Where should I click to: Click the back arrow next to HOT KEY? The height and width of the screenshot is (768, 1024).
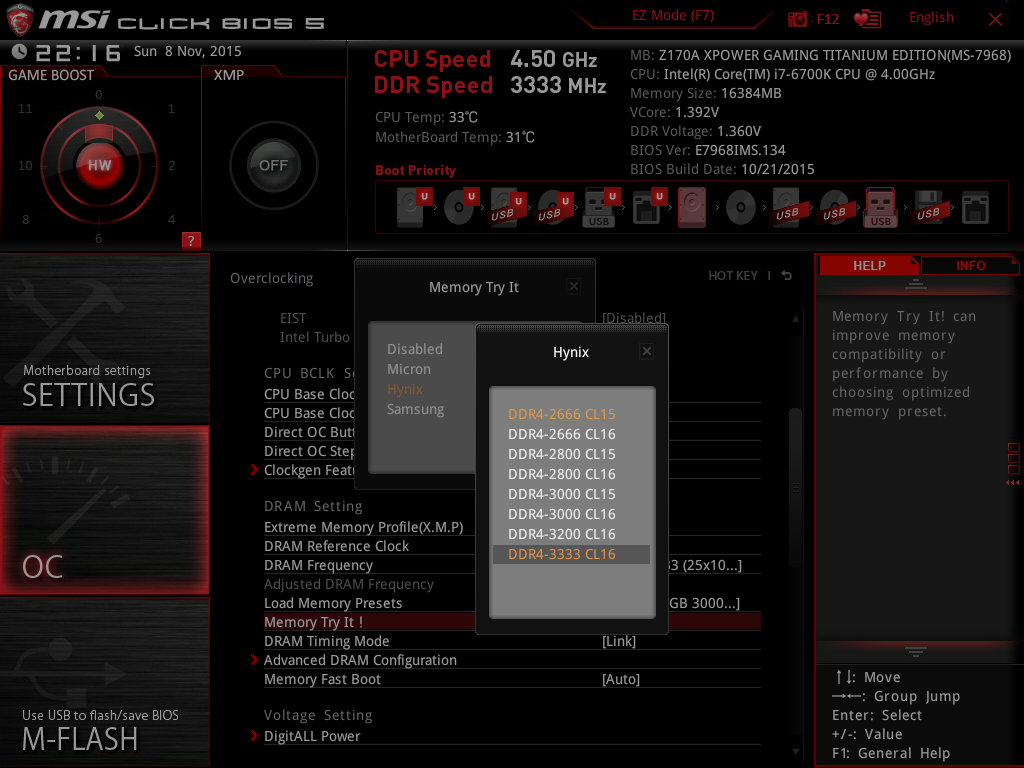pos(787,276)
